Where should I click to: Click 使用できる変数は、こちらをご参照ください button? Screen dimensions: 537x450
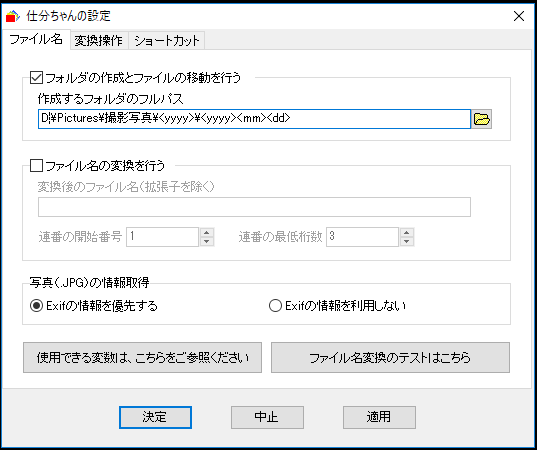142,358
